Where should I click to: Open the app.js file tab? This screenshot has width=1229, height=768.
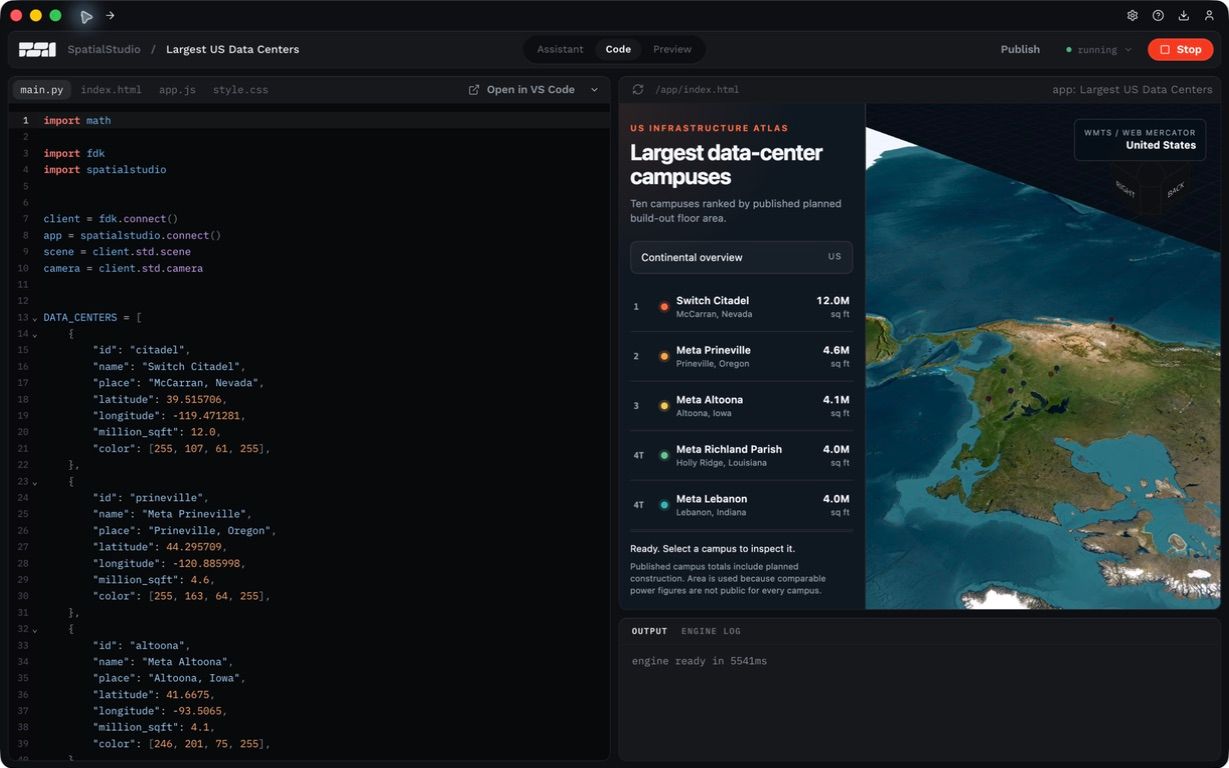point(177,90)
